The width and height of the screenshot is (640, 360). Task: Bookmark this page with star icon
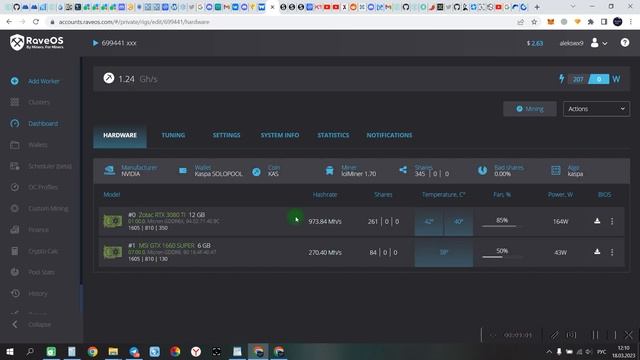tap(534, 22)
